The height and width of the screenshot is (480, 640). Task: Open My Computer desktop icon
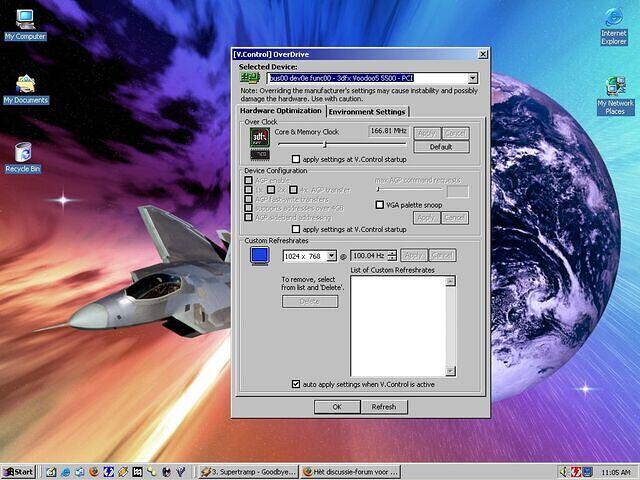[25, 25]
